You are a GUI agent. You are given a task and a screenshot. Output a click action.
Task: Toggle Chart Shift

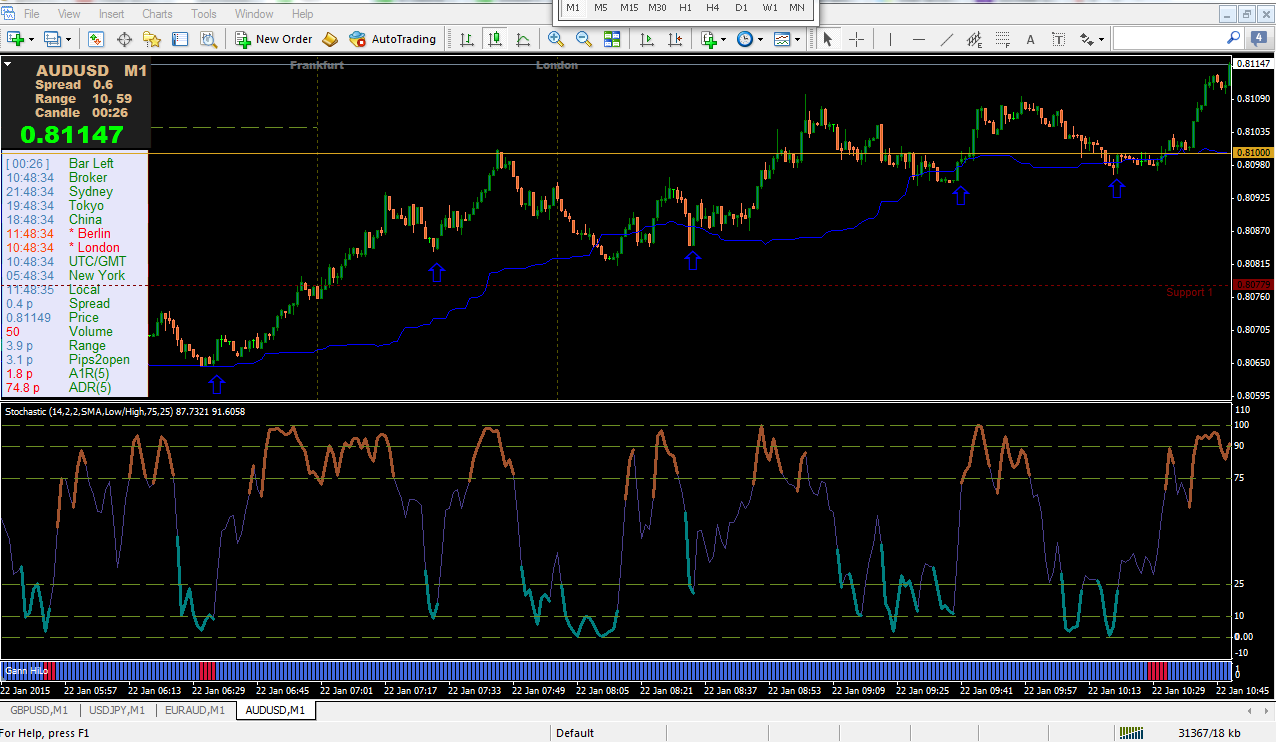[675, 39]
